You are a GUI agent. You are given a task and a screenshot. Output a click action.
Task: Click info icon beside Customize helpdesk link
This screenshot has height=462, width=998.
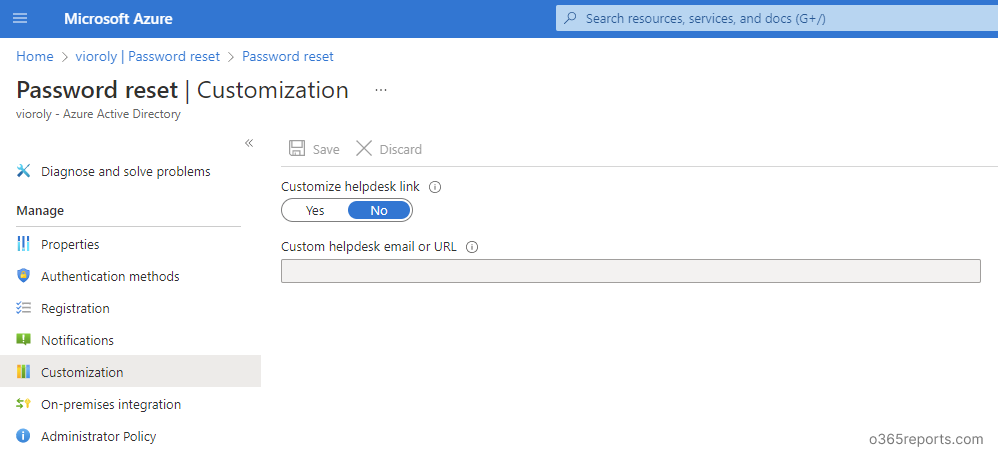(x=435, y=187)
